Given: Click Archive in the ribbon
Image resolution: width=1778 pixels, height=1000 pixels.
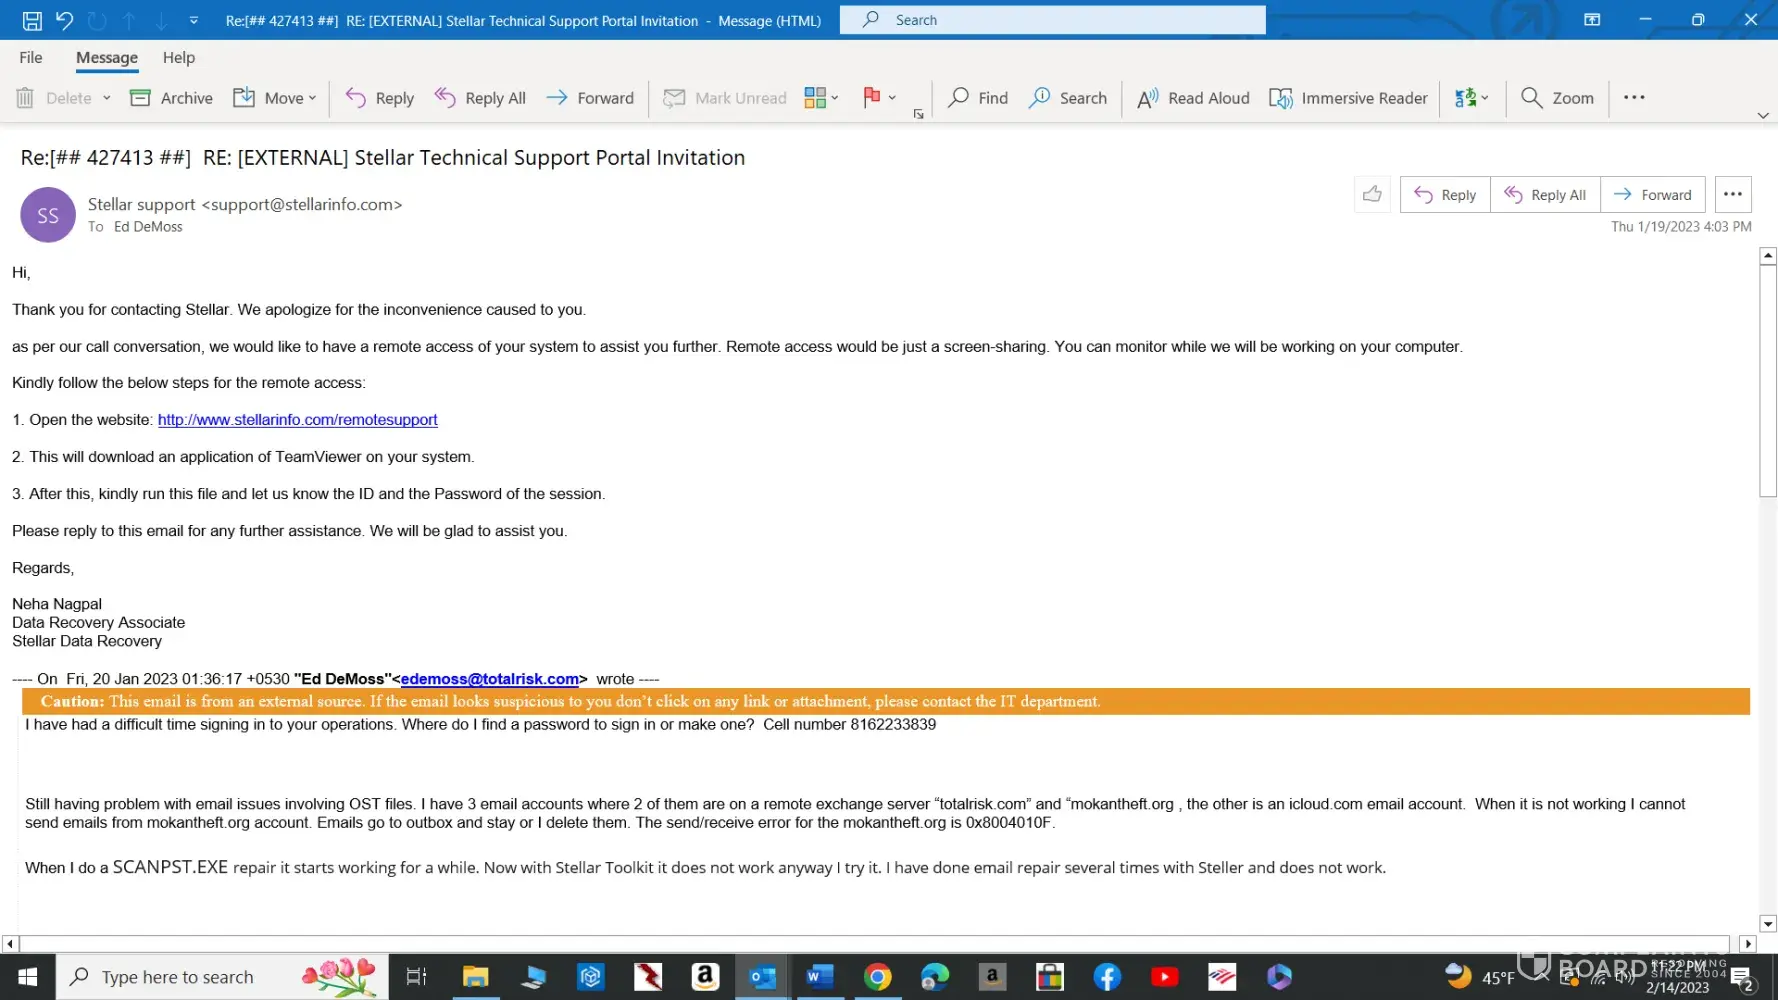Looking at the screenshot, I should coord(172,98).
